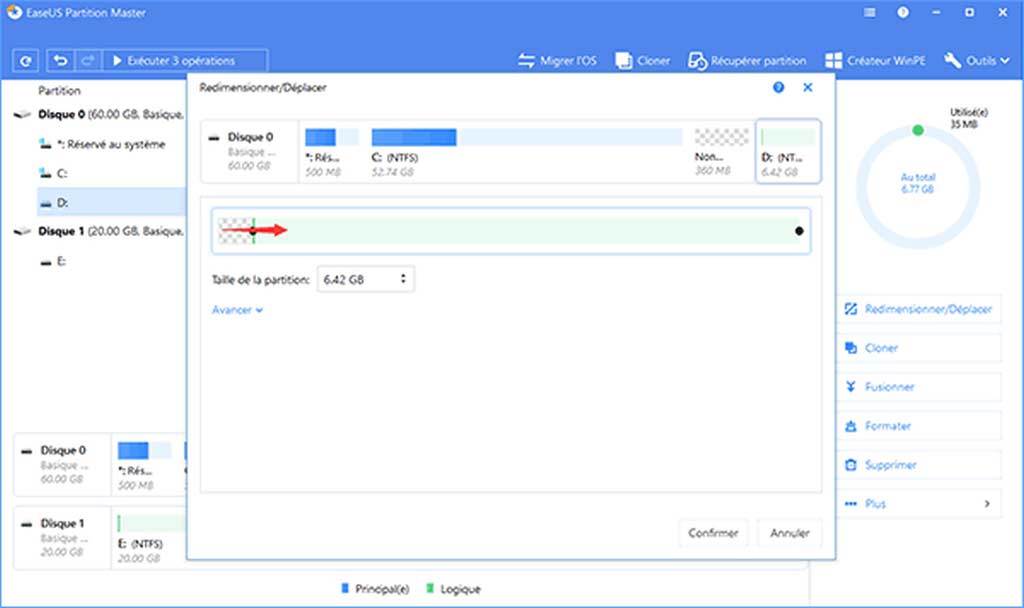This screenshot has width=1024, height=608.
Task: Click Fusionner in the right panel
Action: 918,387
